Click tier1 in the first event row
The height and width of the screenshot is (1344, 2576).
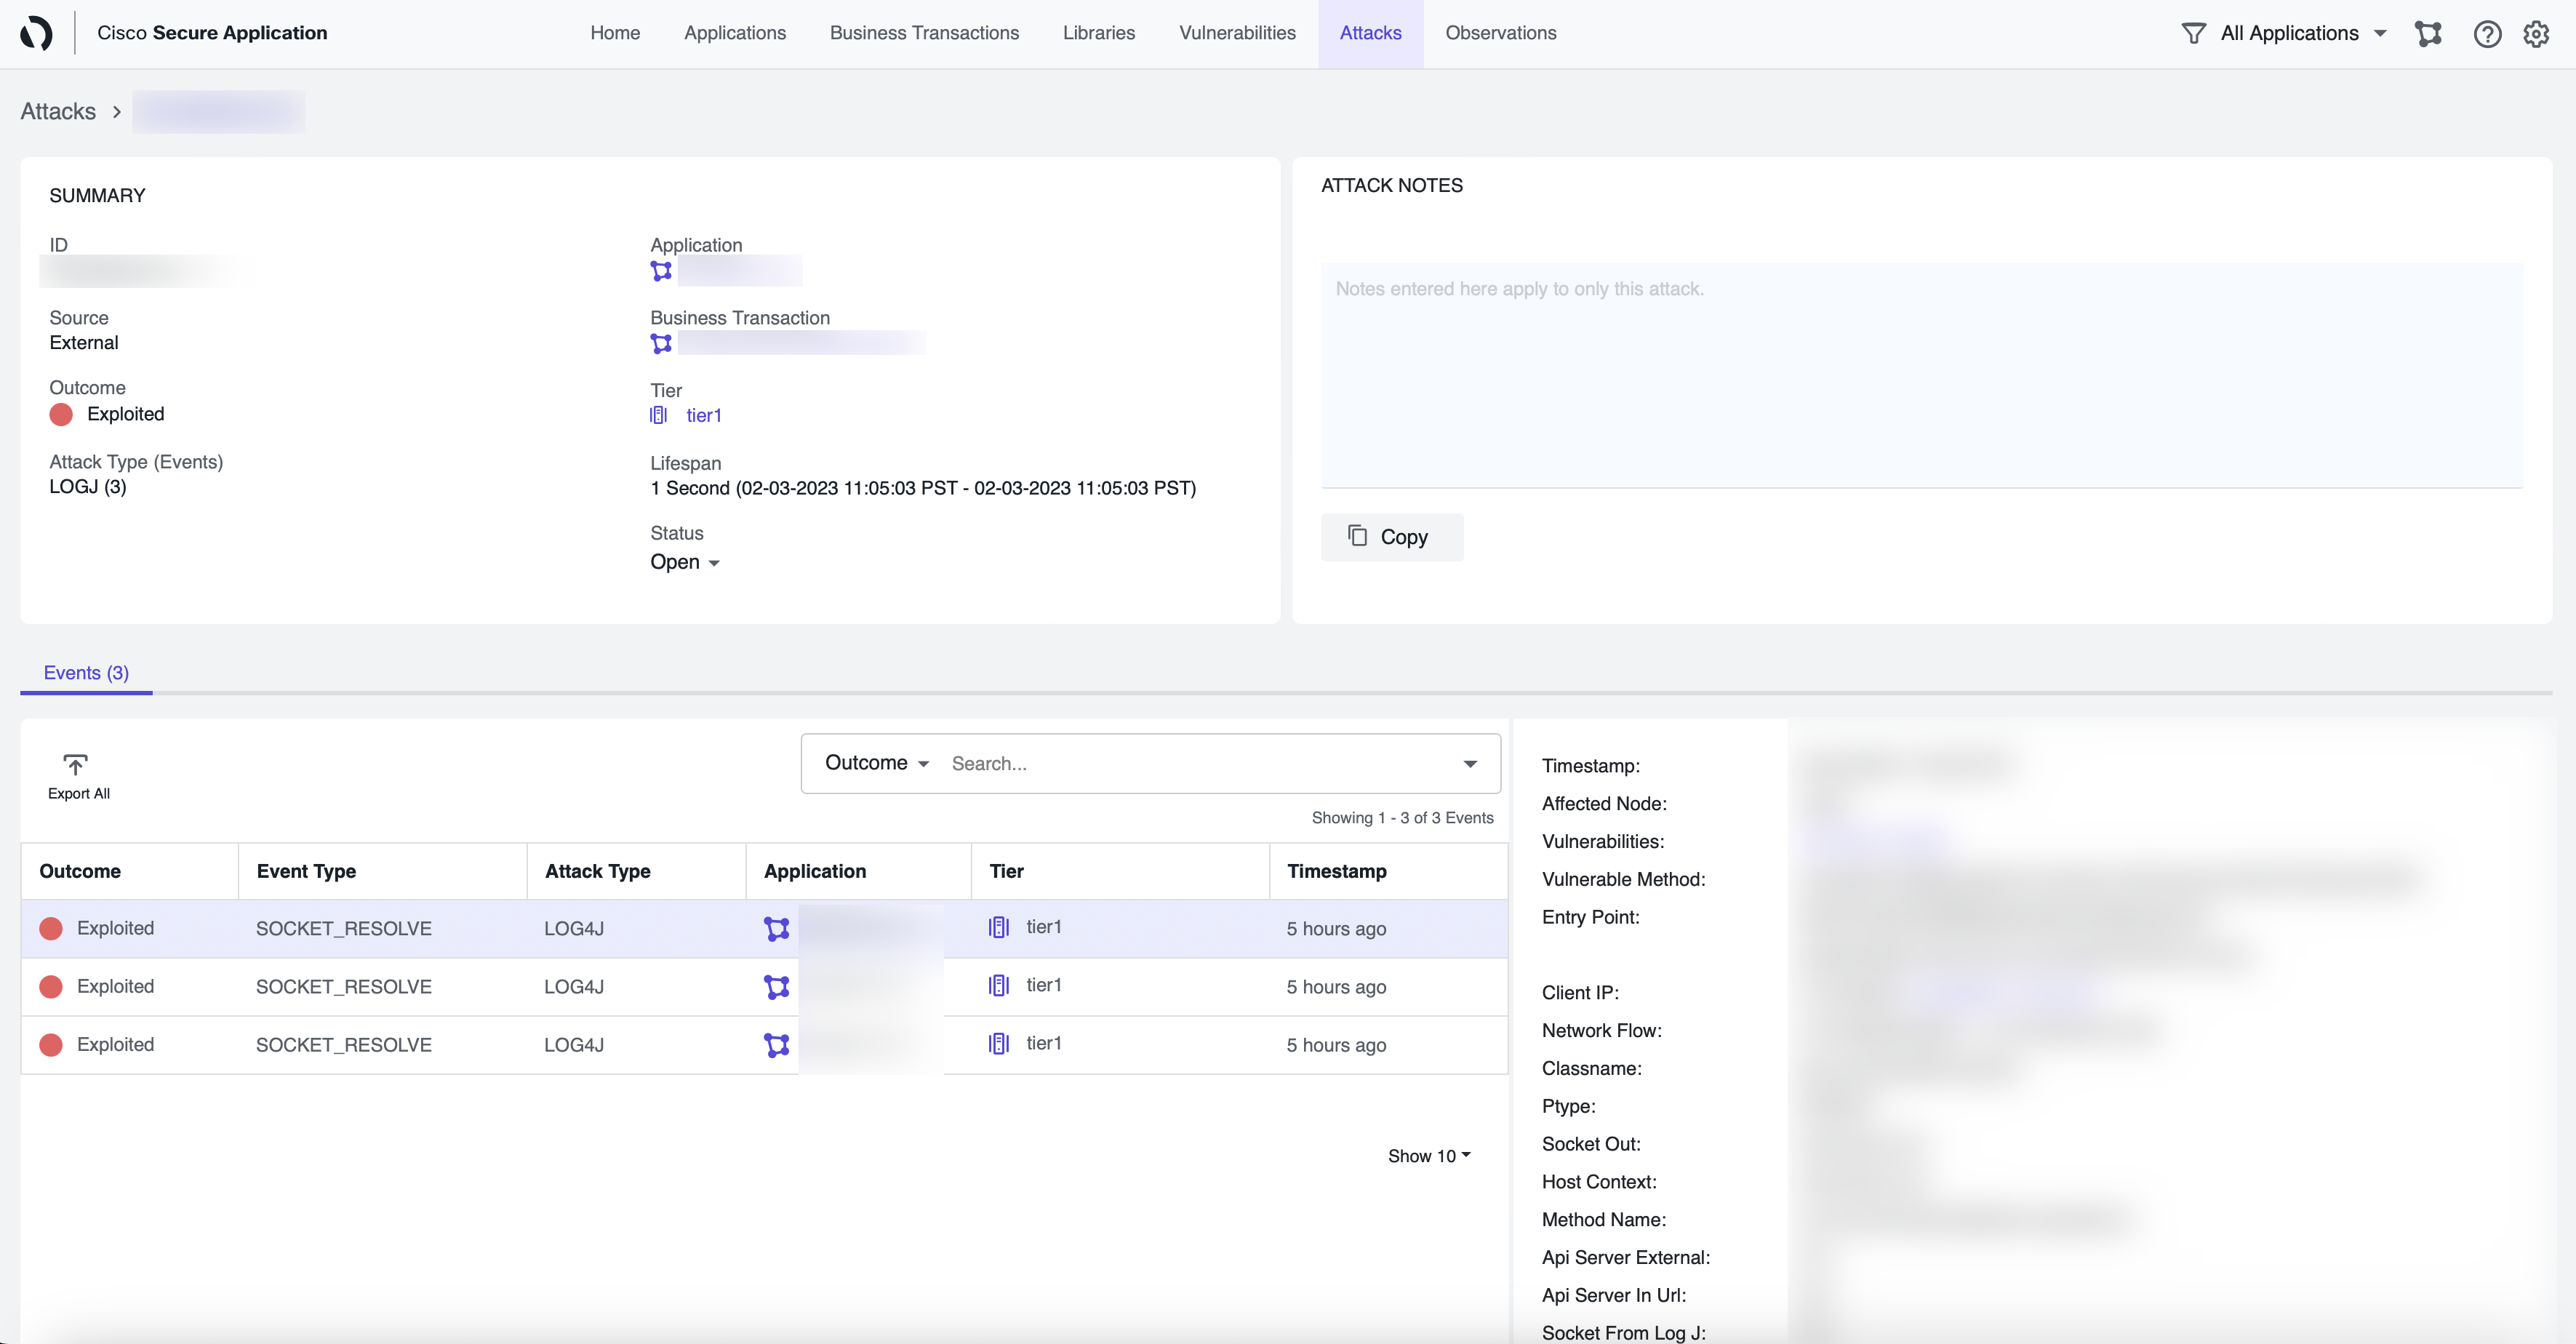coord(1044,927)
